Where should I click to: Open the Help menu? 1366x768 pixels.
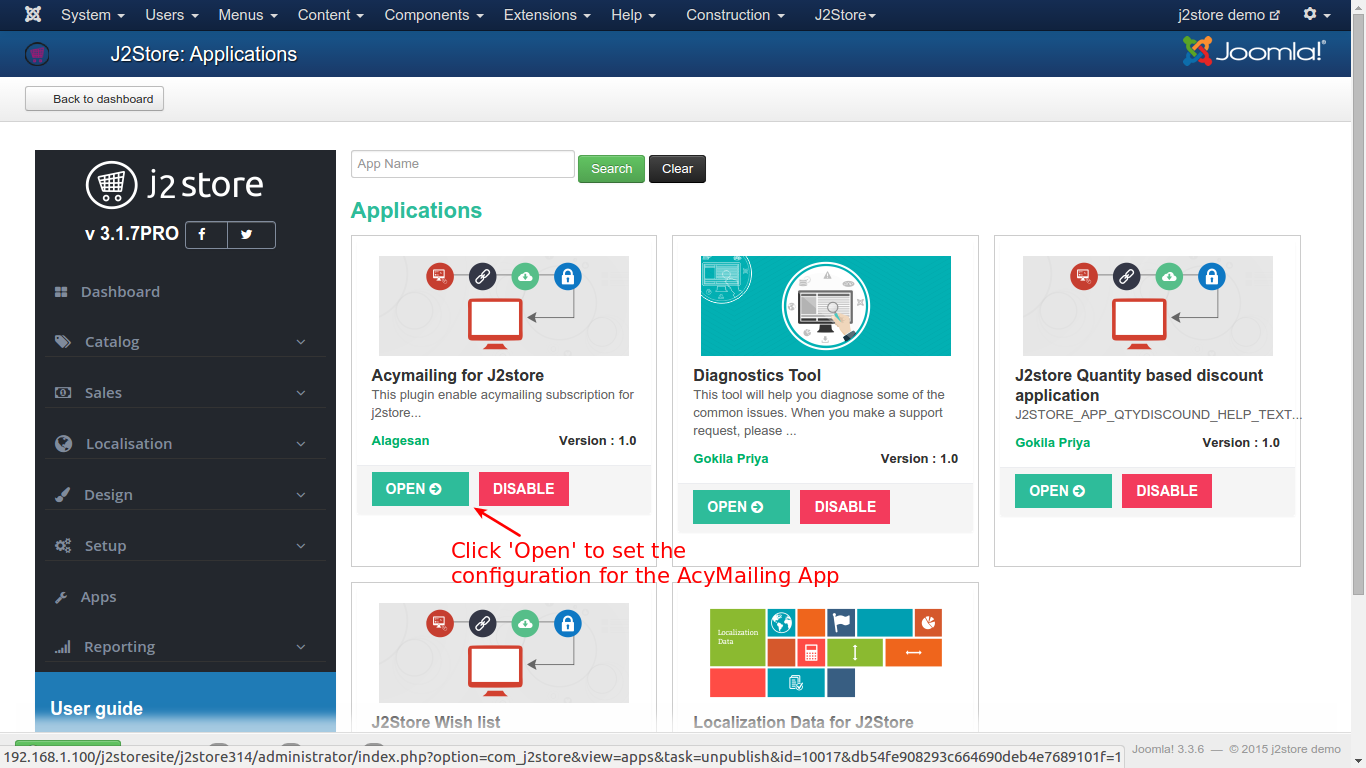pos(634,15)
